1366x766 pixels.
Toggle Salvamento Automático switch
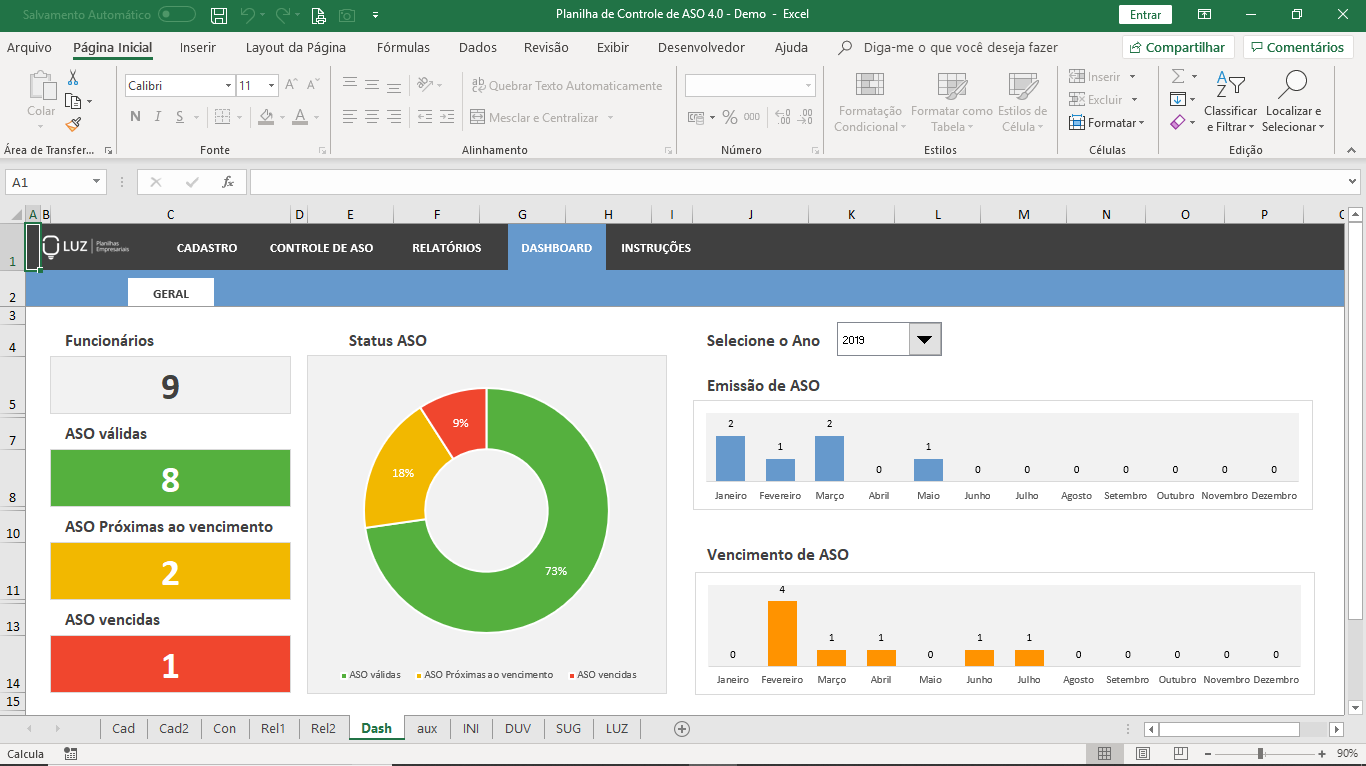(177, 15)
